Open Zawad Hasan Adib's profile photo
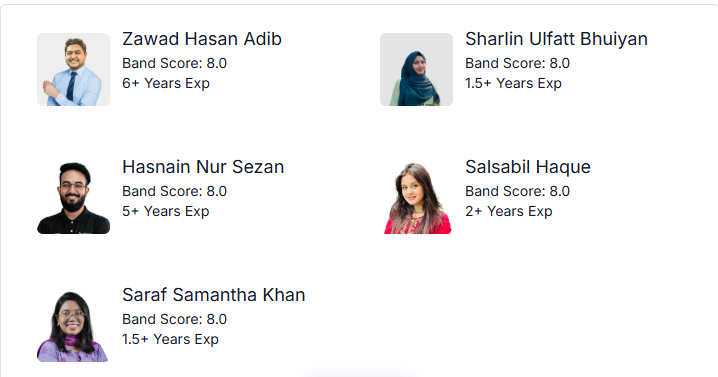 tap(73, 69)
